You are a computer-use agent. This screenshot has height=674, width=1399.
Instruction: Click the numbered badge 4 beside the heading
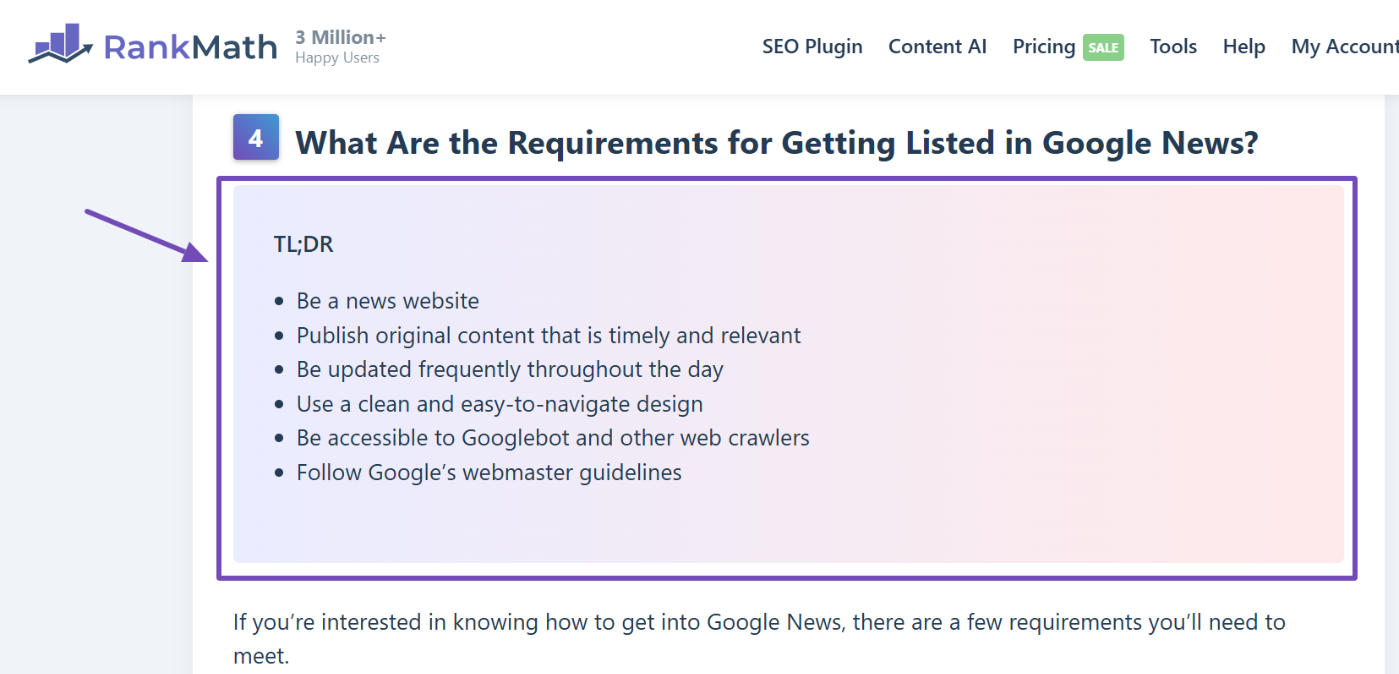click(x=255, y=137)
